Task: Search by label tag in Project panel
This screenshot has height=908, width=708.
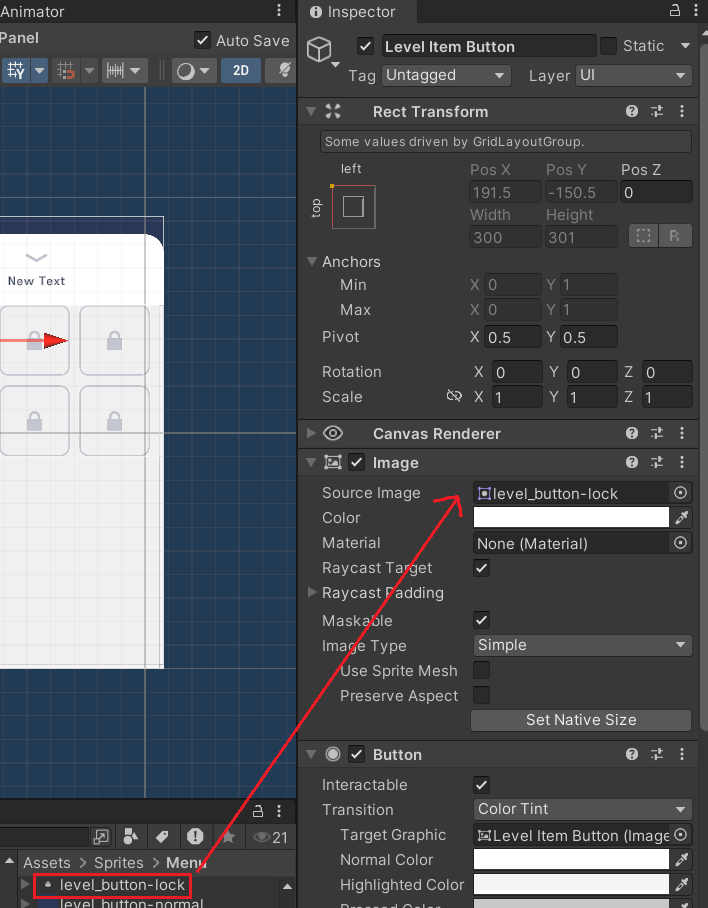Action: click(162, 836)
